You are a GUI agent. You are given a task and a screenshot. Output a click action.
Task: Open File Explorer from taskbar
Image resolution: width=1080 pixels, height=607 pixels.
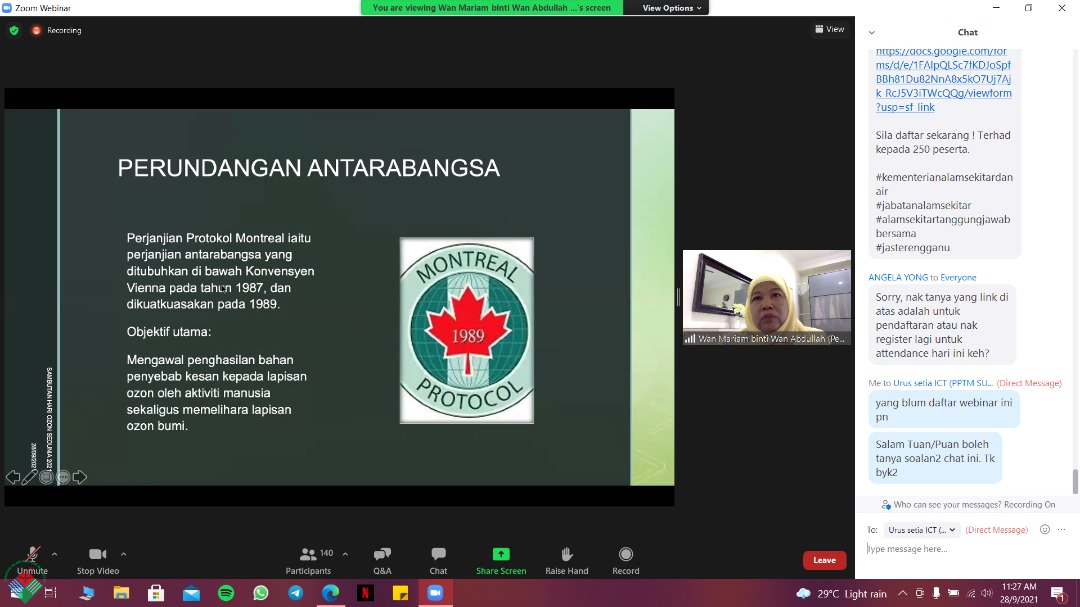pyautogui.click(x=121, y=593)
